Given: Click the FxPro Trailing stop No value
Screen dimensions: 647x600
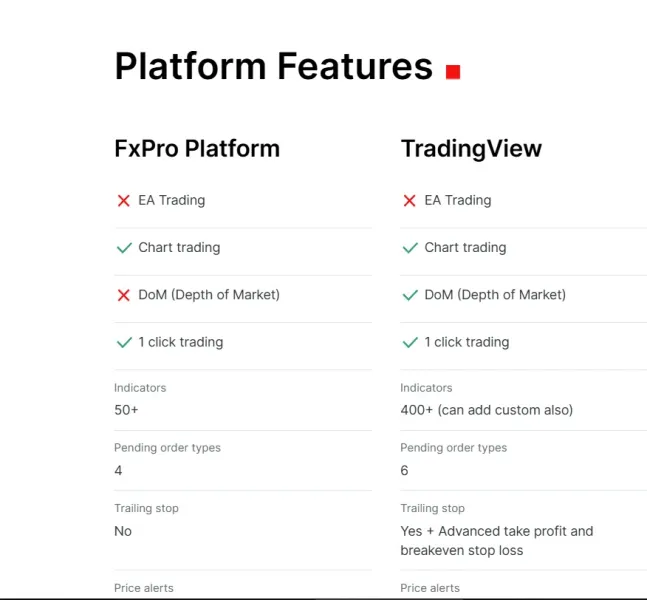Looking at the screenshot, I should [123, 531].
